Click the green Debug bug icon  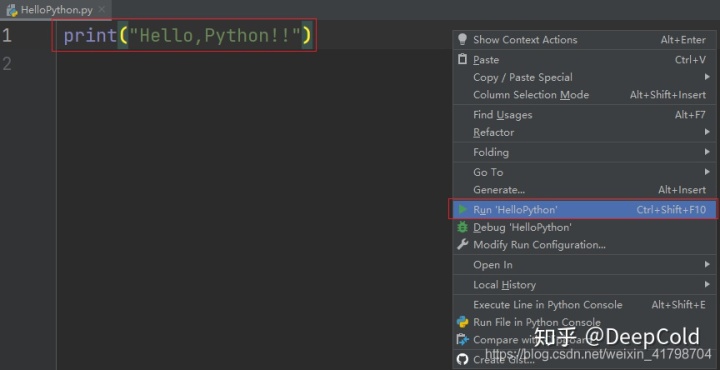[x=462, y=227]
